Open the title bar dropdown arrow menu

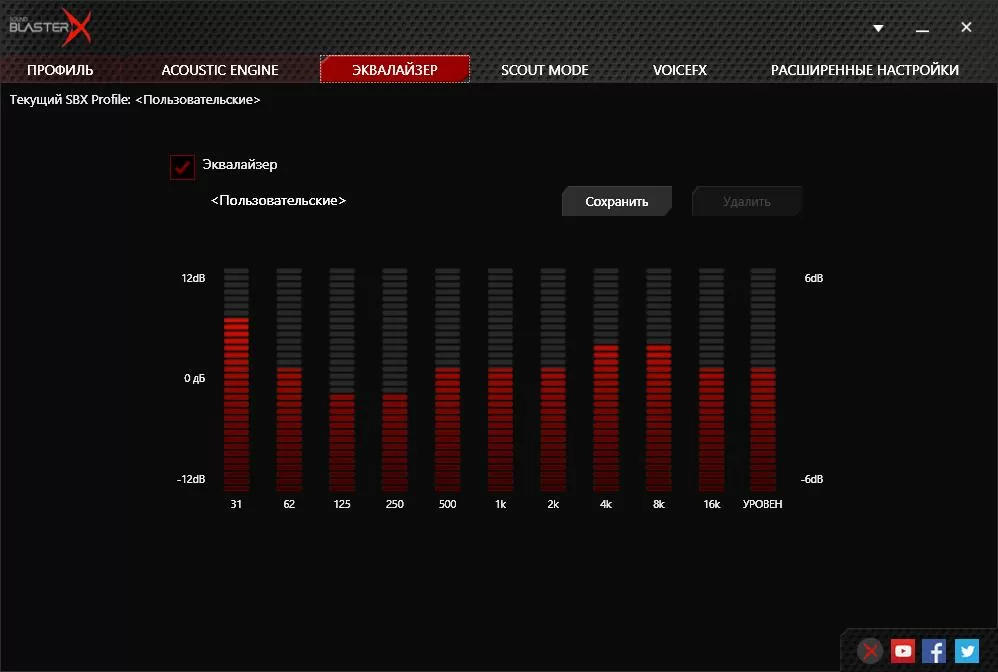pos(878,28)
